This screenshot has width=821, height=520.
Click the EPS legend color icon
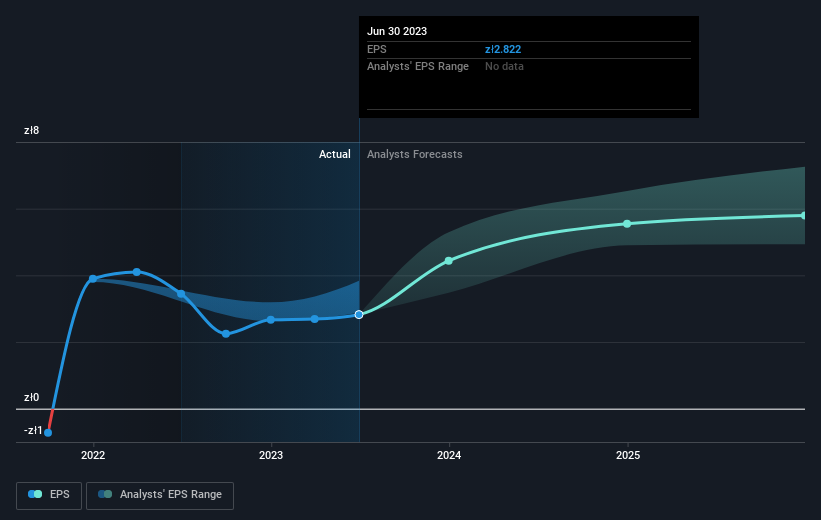(x=35, y=494)
